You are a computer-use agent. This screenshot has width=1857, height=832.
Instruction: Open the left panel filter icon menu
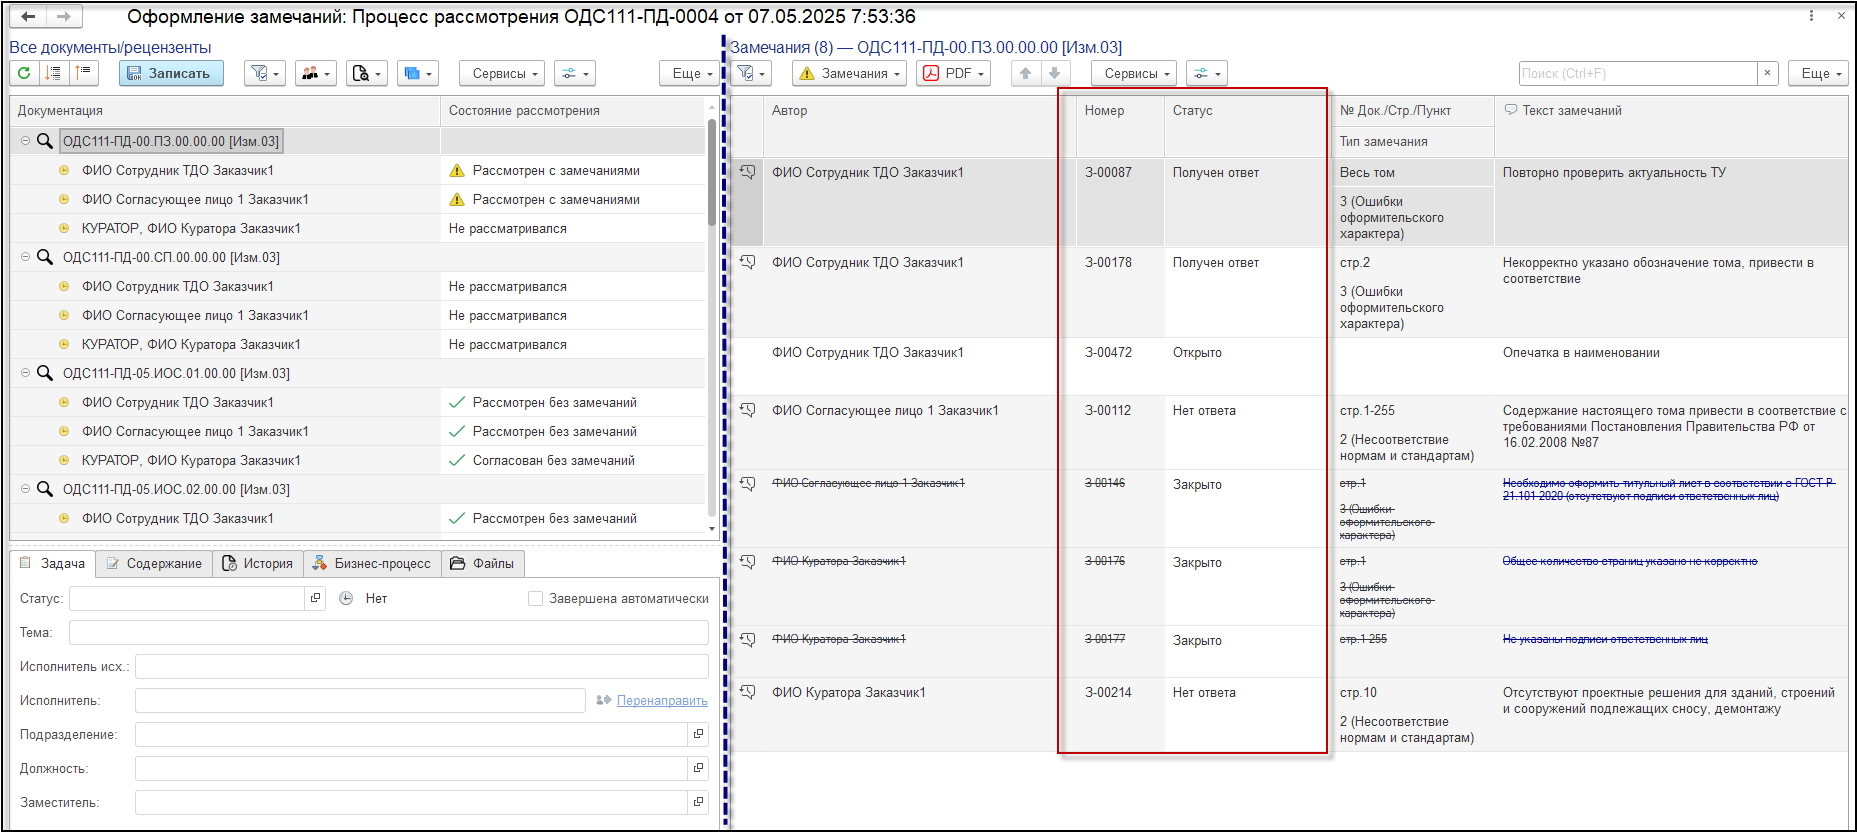[265, 73]
